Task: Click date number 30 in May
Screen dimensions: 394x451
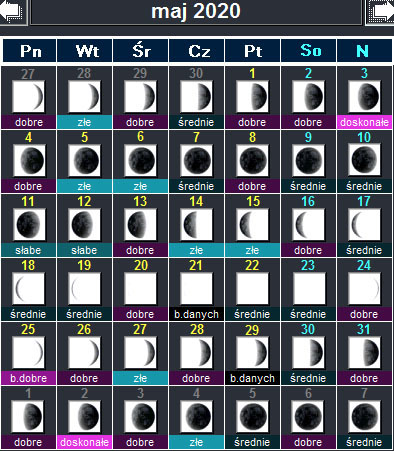Action: click(308, 329)
